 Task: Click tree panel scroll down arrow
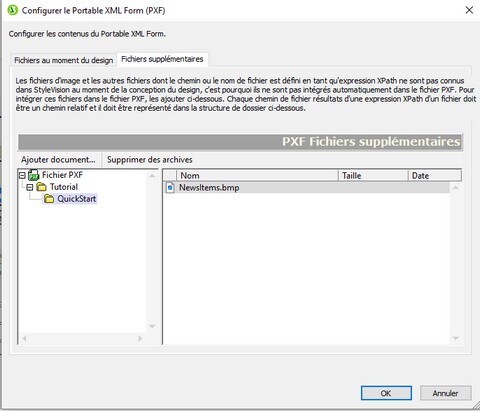click(152, 326)
